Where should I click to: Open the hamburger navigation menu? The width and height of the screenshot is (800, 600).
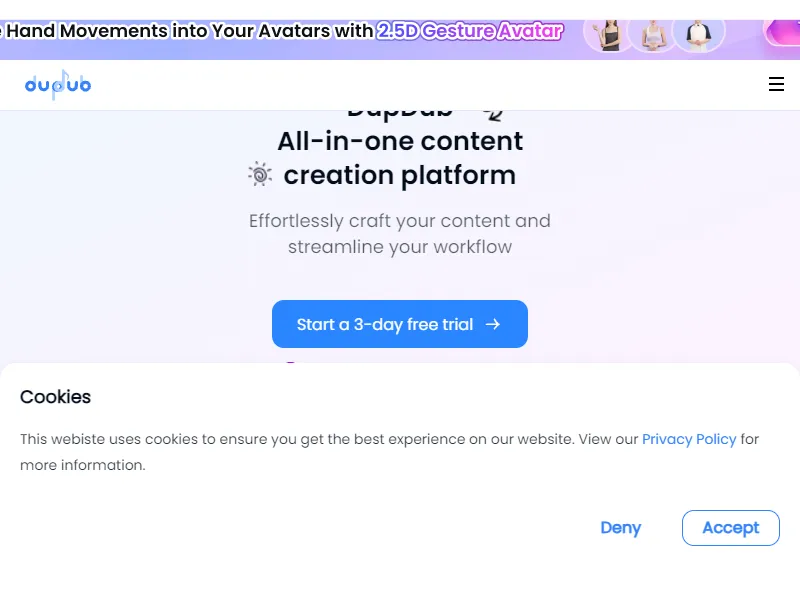tap(776, 84)
